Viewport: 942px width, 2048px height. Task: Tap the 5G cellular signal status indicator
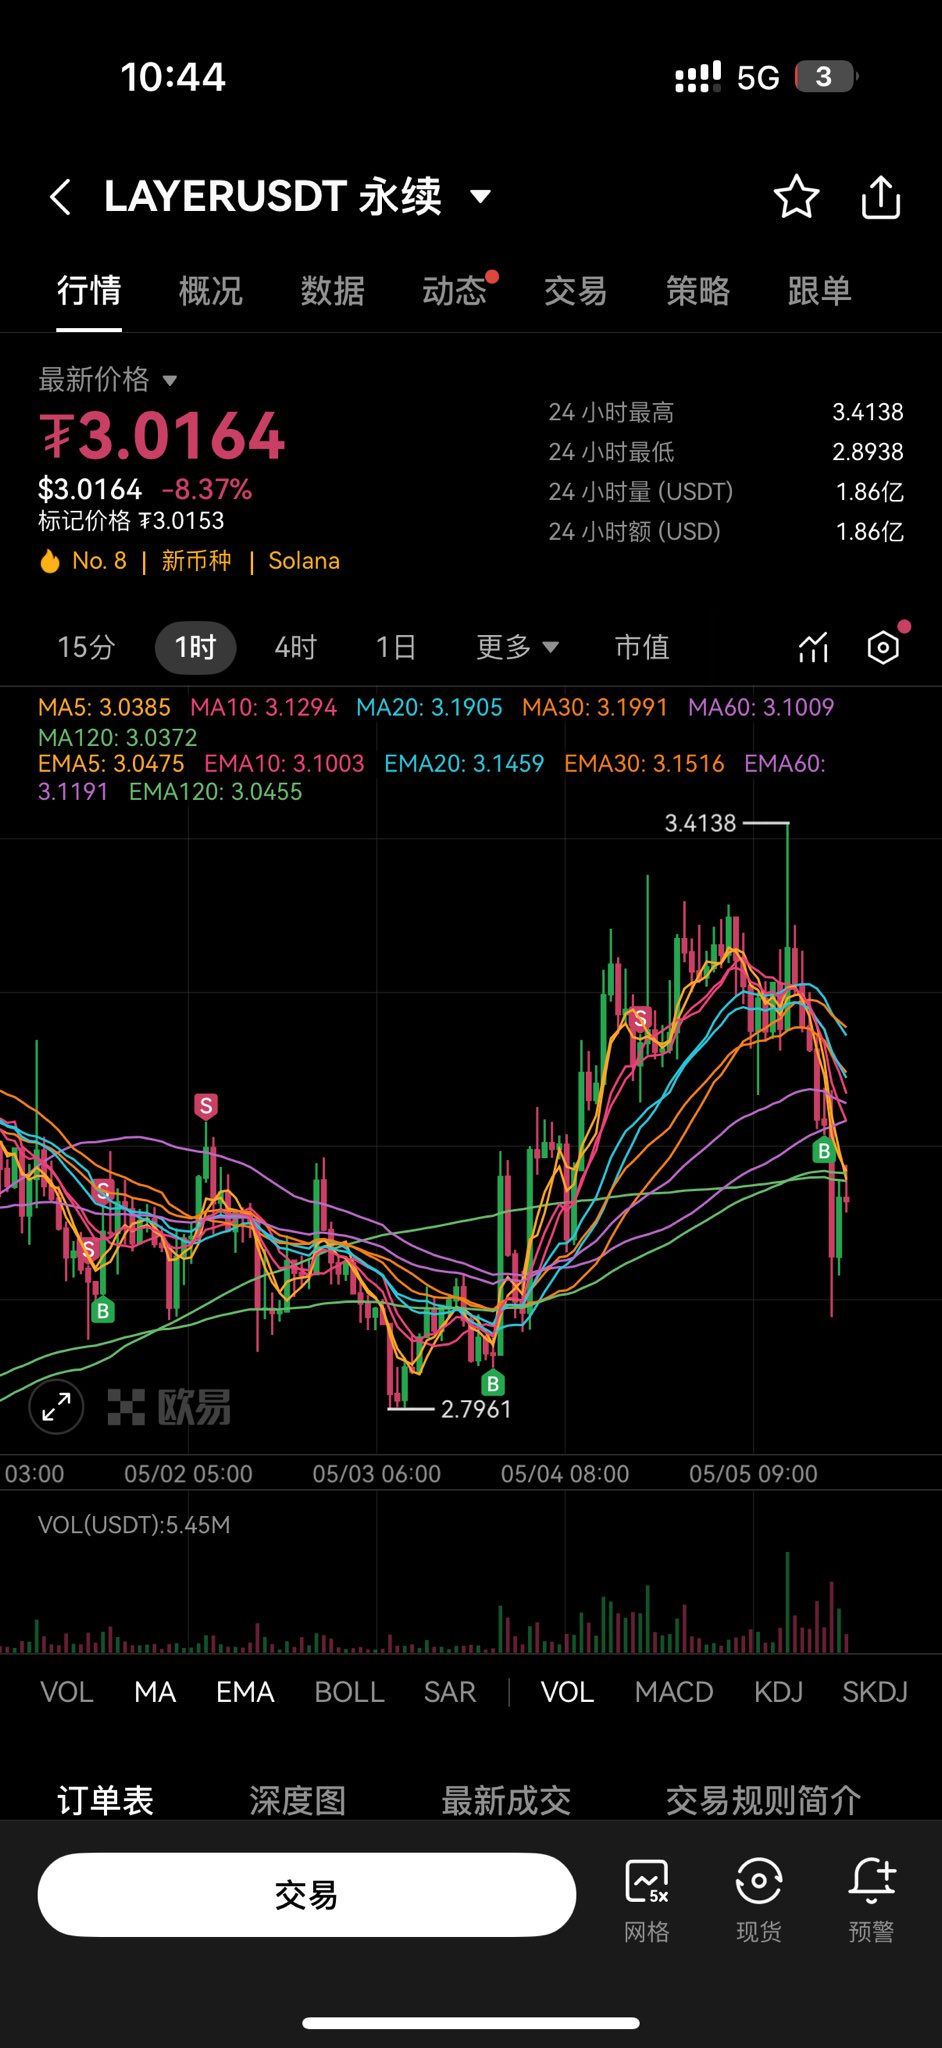pyautogui.click(x=727, y=77)
